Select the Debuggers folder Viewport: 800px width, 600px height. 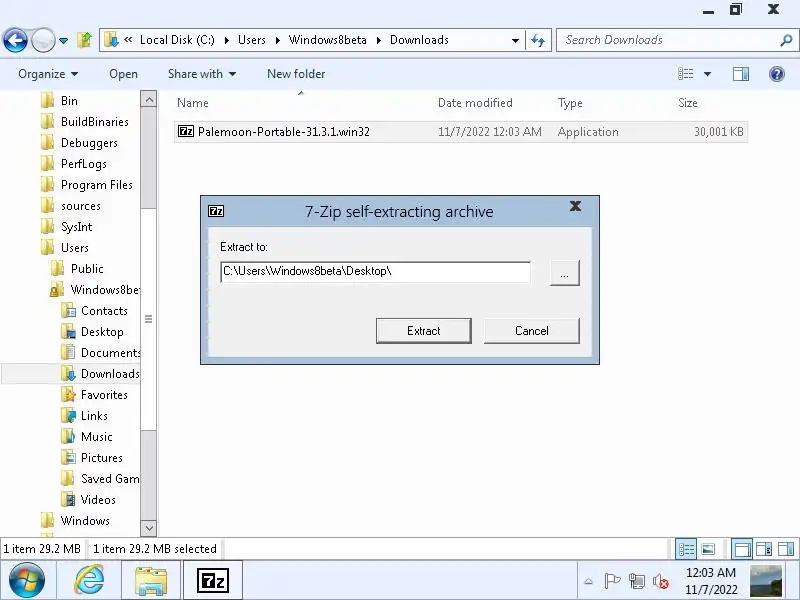89,142
